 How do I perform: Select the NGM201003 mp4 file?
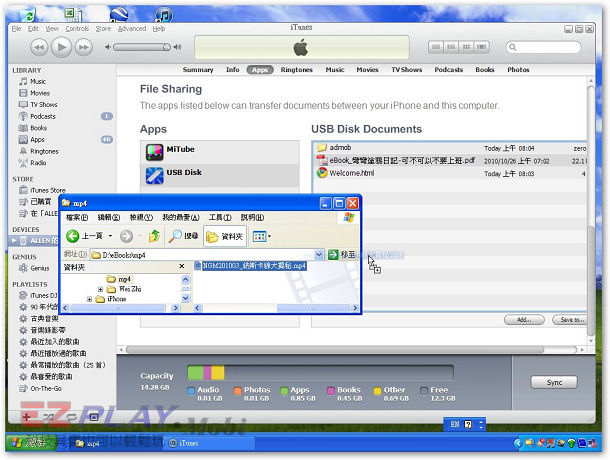[x=250, y=266]
